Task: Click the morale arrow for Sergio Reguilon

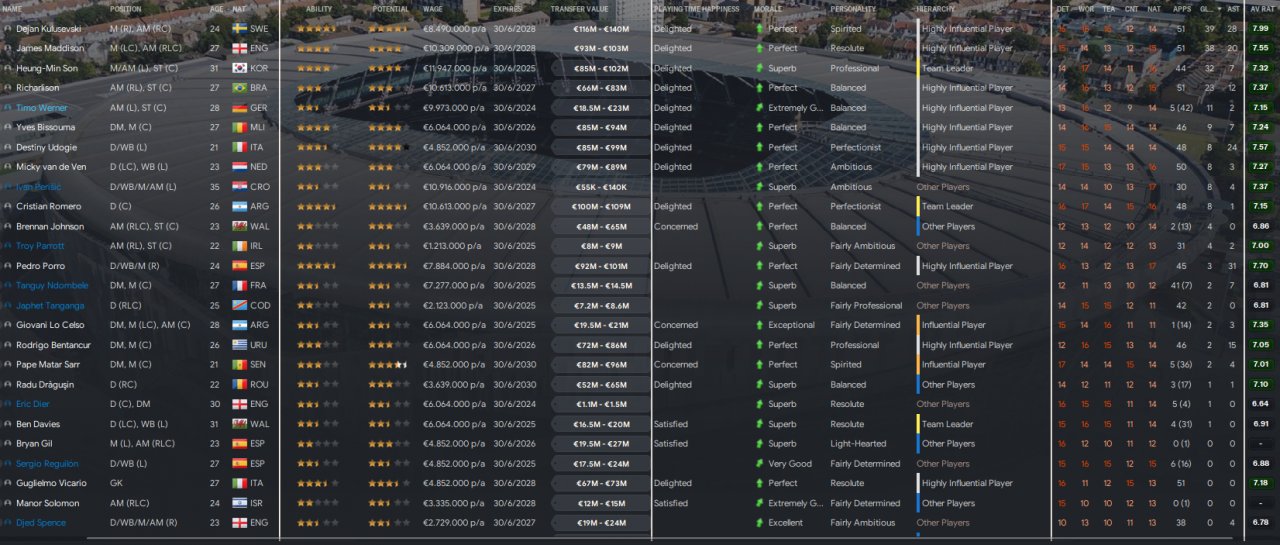Action: pyautogui.click(x=760, y=464)
